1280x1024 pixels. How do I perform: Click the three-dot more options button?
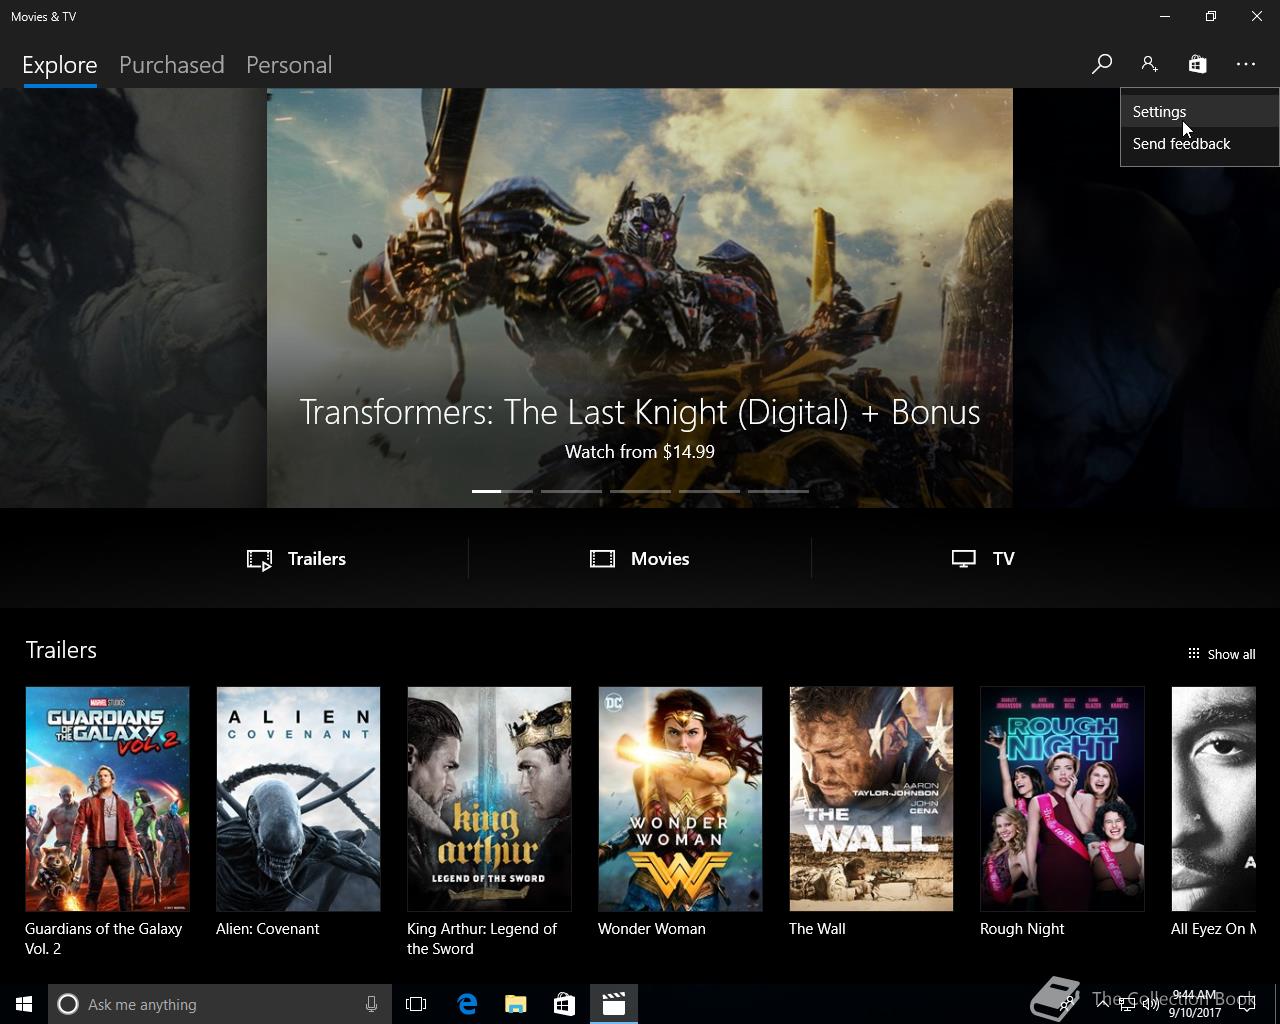pos(1245,64)
